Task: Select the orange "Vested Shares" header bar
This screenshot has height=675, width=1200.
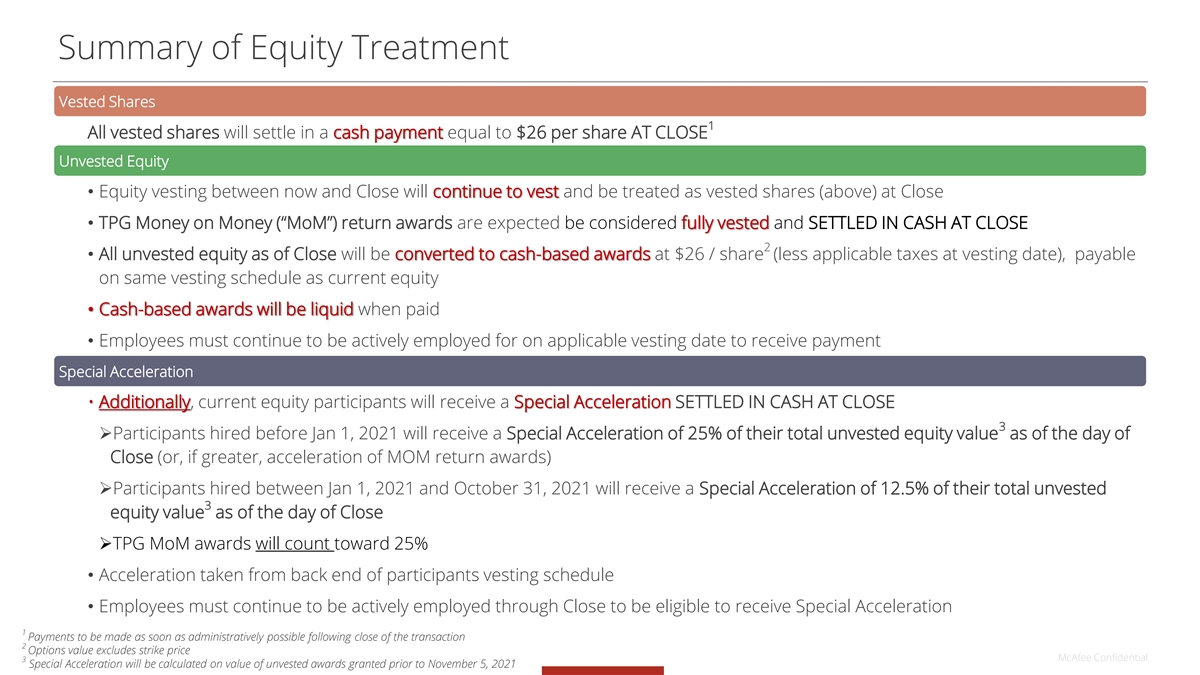Action: click(600, 102)
